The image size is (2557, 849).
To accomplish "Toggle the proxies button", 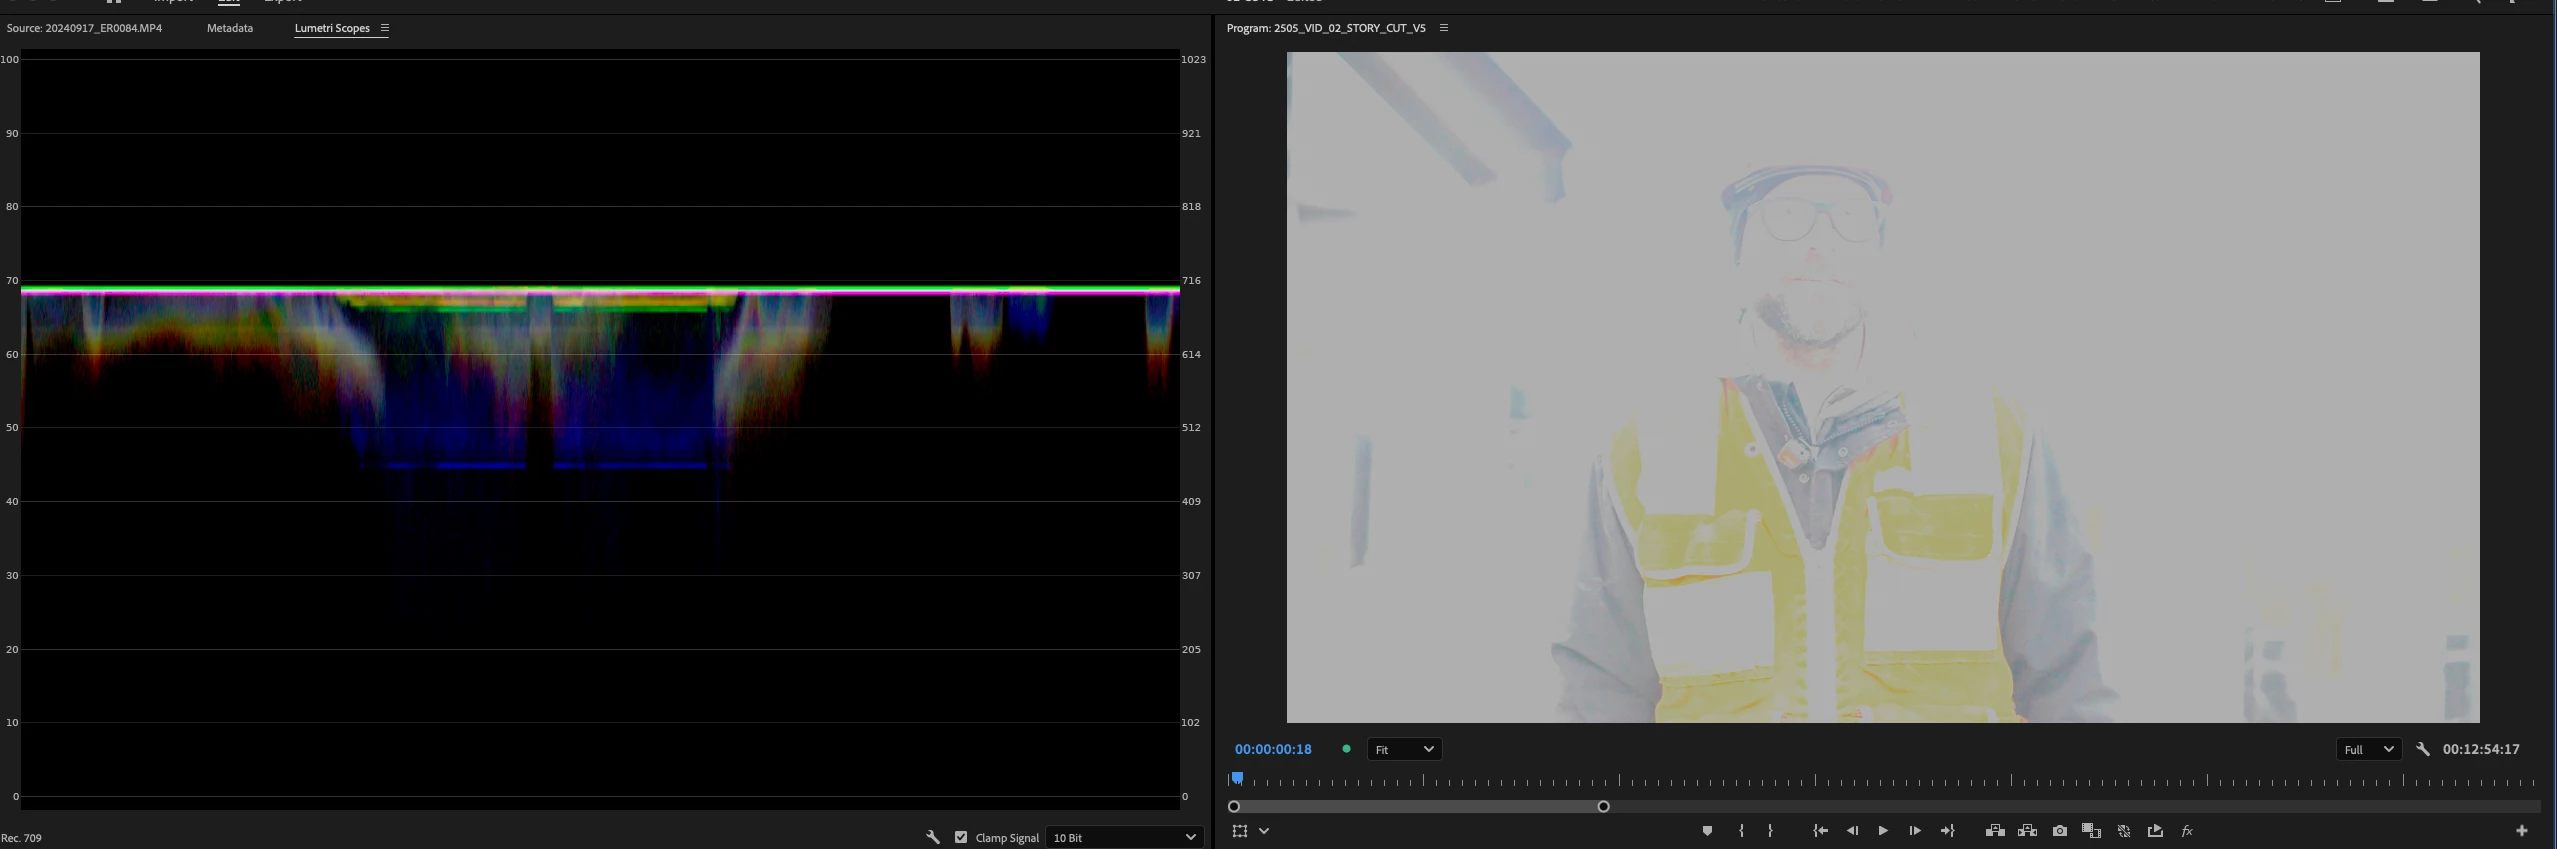I will click(2124, 831).
